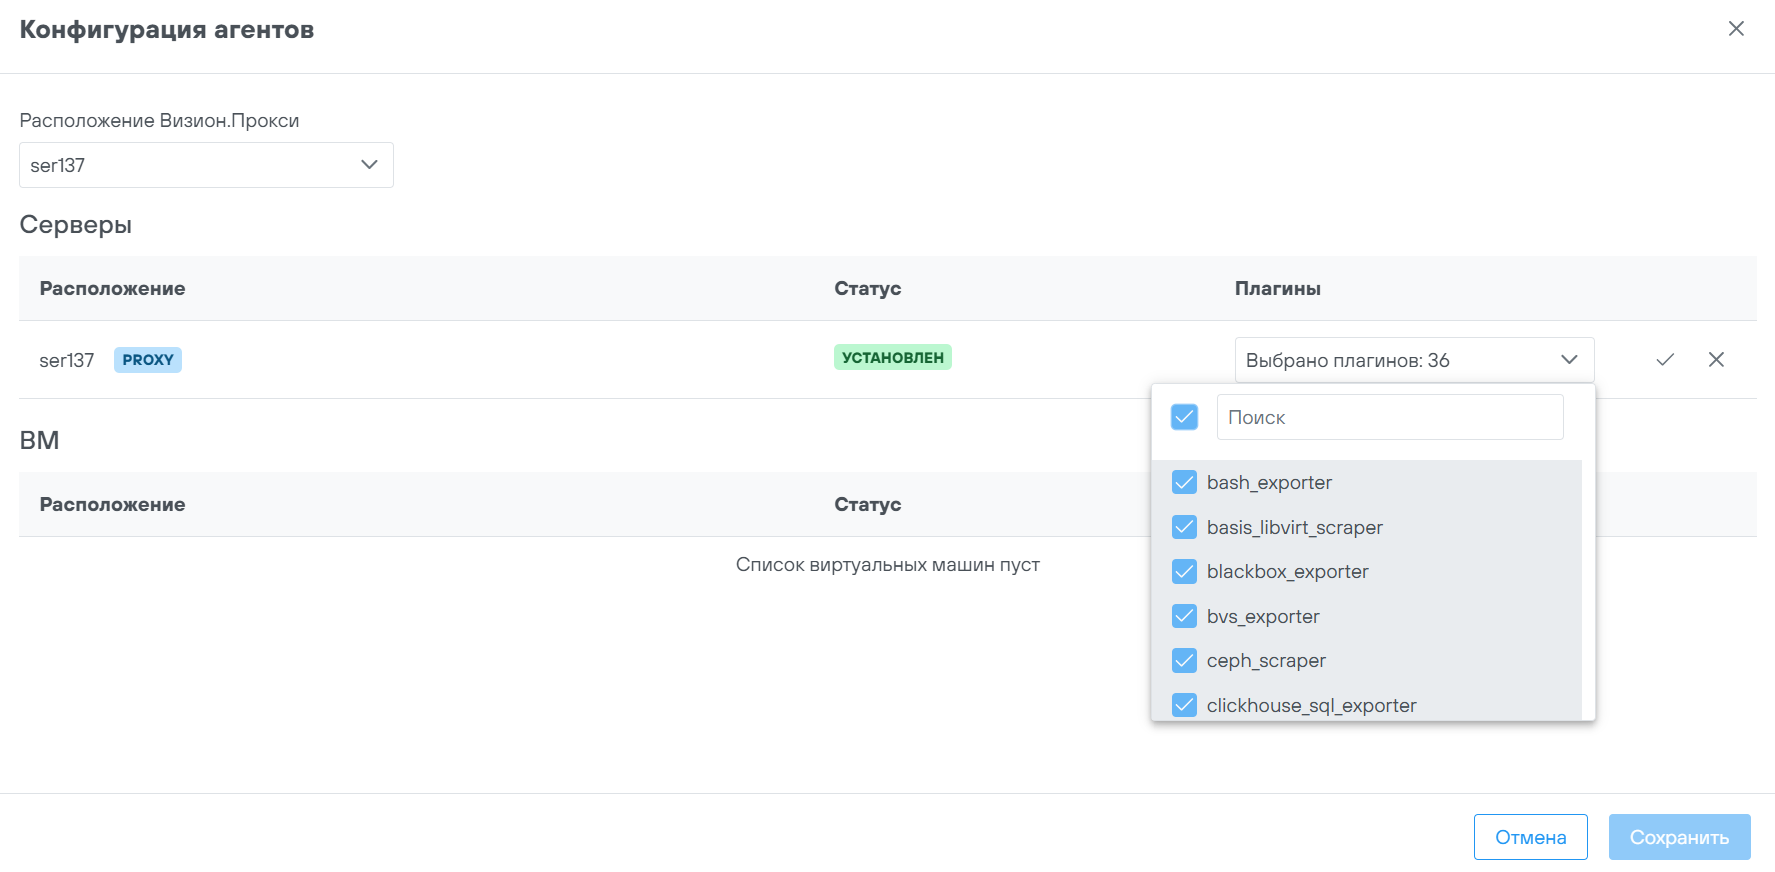1775x872 pixels.
Task: Uncheck the basis_libvirt_scraper plugin
Action: tap(1184, 527)
